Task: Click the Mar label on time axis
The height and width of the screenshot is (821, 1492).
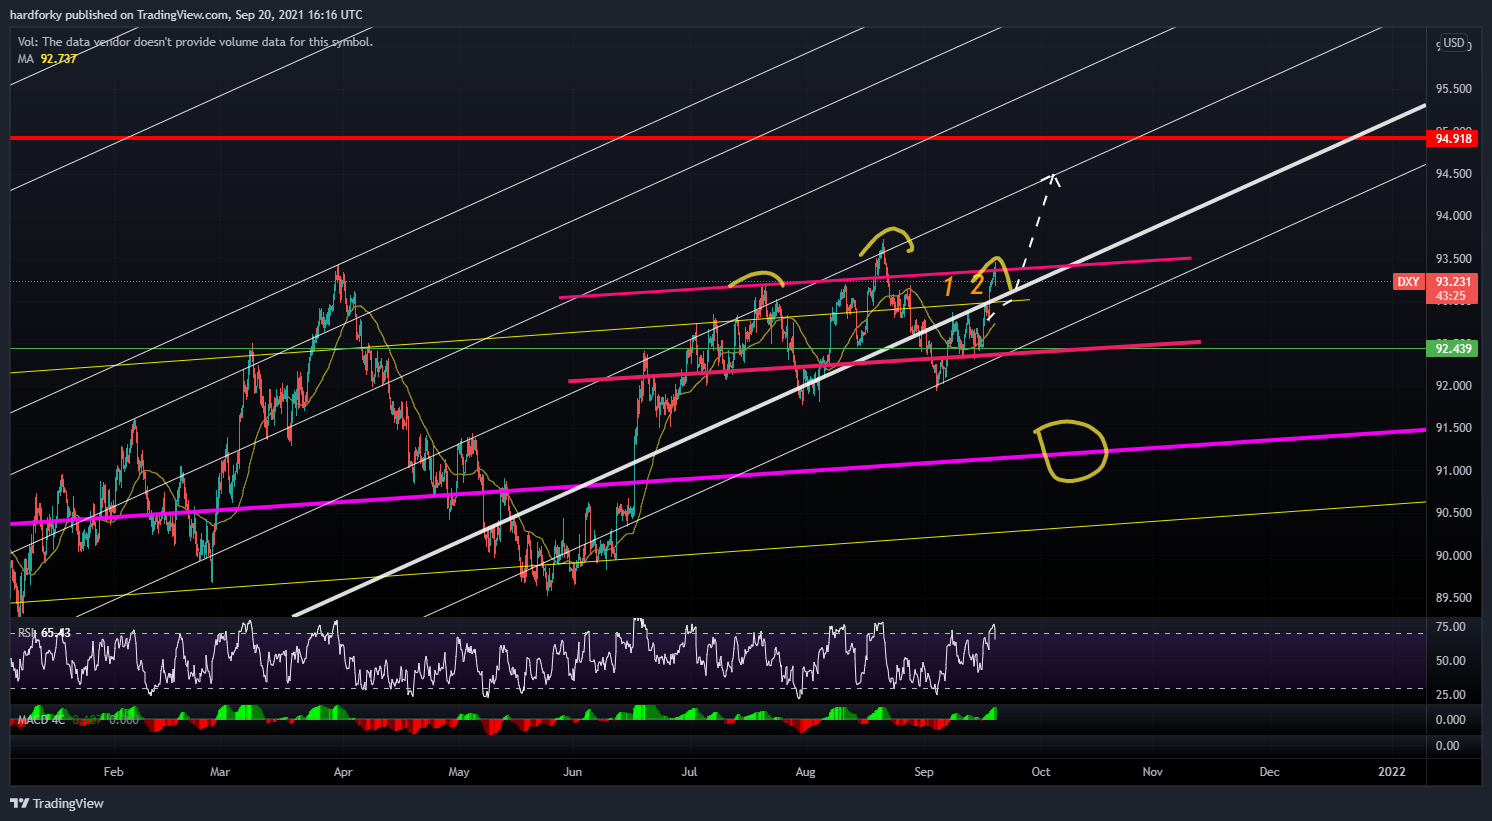Action: tap(220, 772)
